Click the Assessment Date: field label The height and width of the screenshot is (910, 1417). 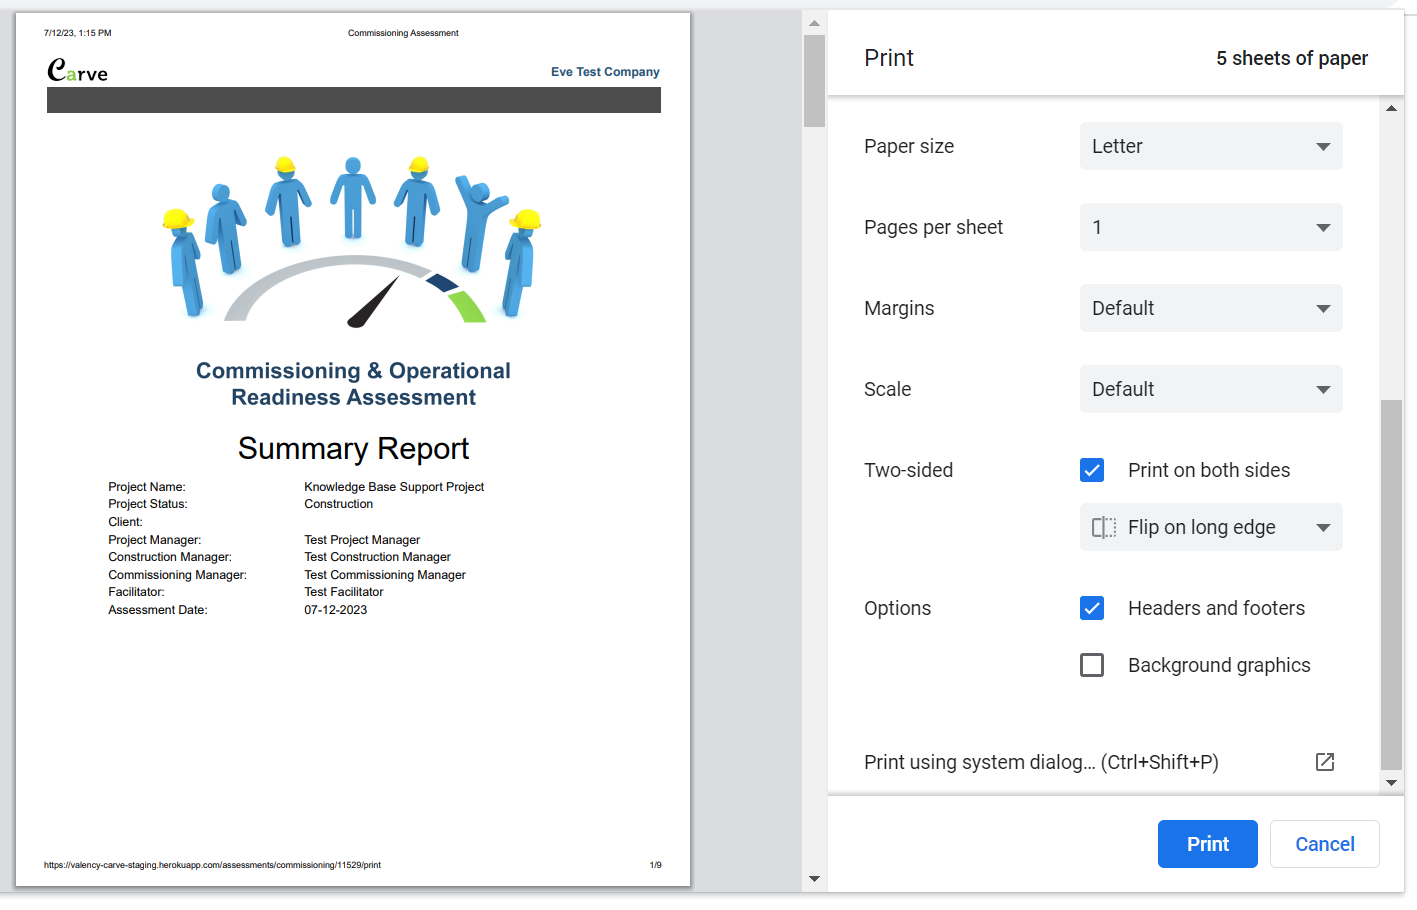[x=157, y=610]
